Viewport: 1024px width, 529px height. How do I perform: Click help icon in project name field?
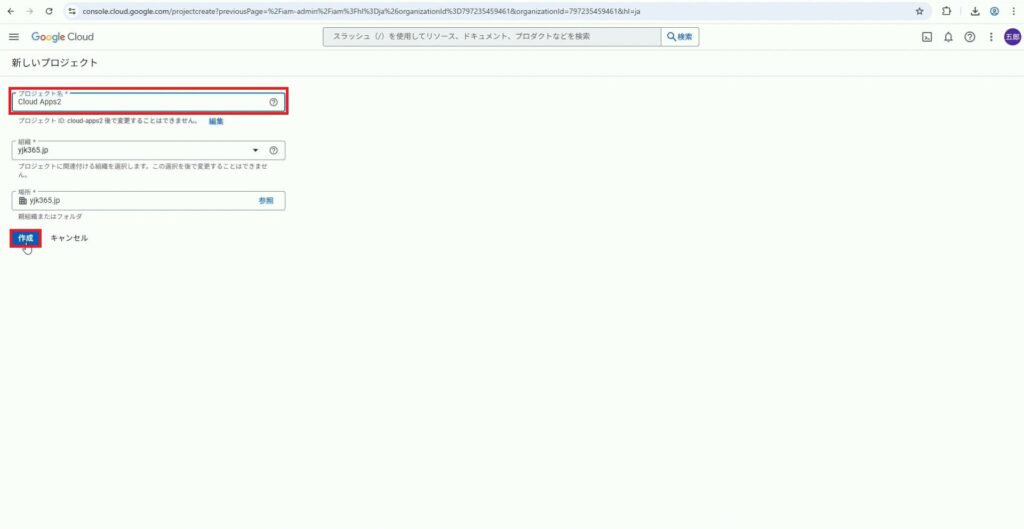[273, 102]
